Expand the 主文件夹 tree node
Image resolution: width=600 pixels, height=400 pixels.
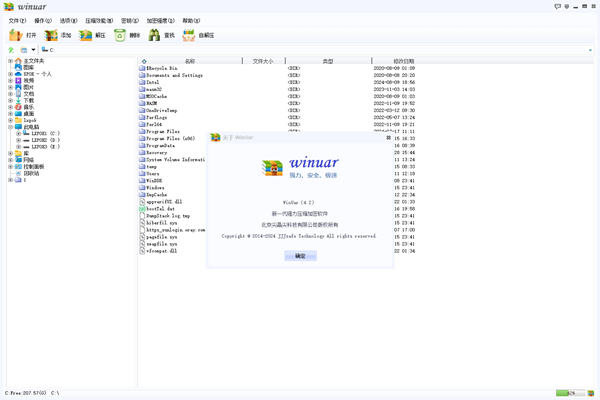pyautogui.click(x=11, y=61)
